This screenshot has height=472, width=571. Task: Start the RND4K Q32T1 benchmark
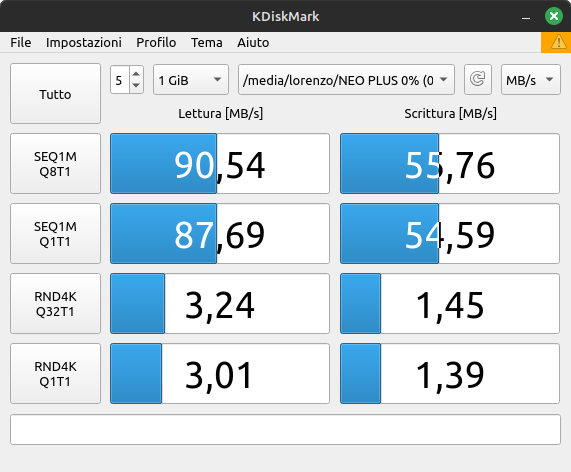[x=55, y=303]
